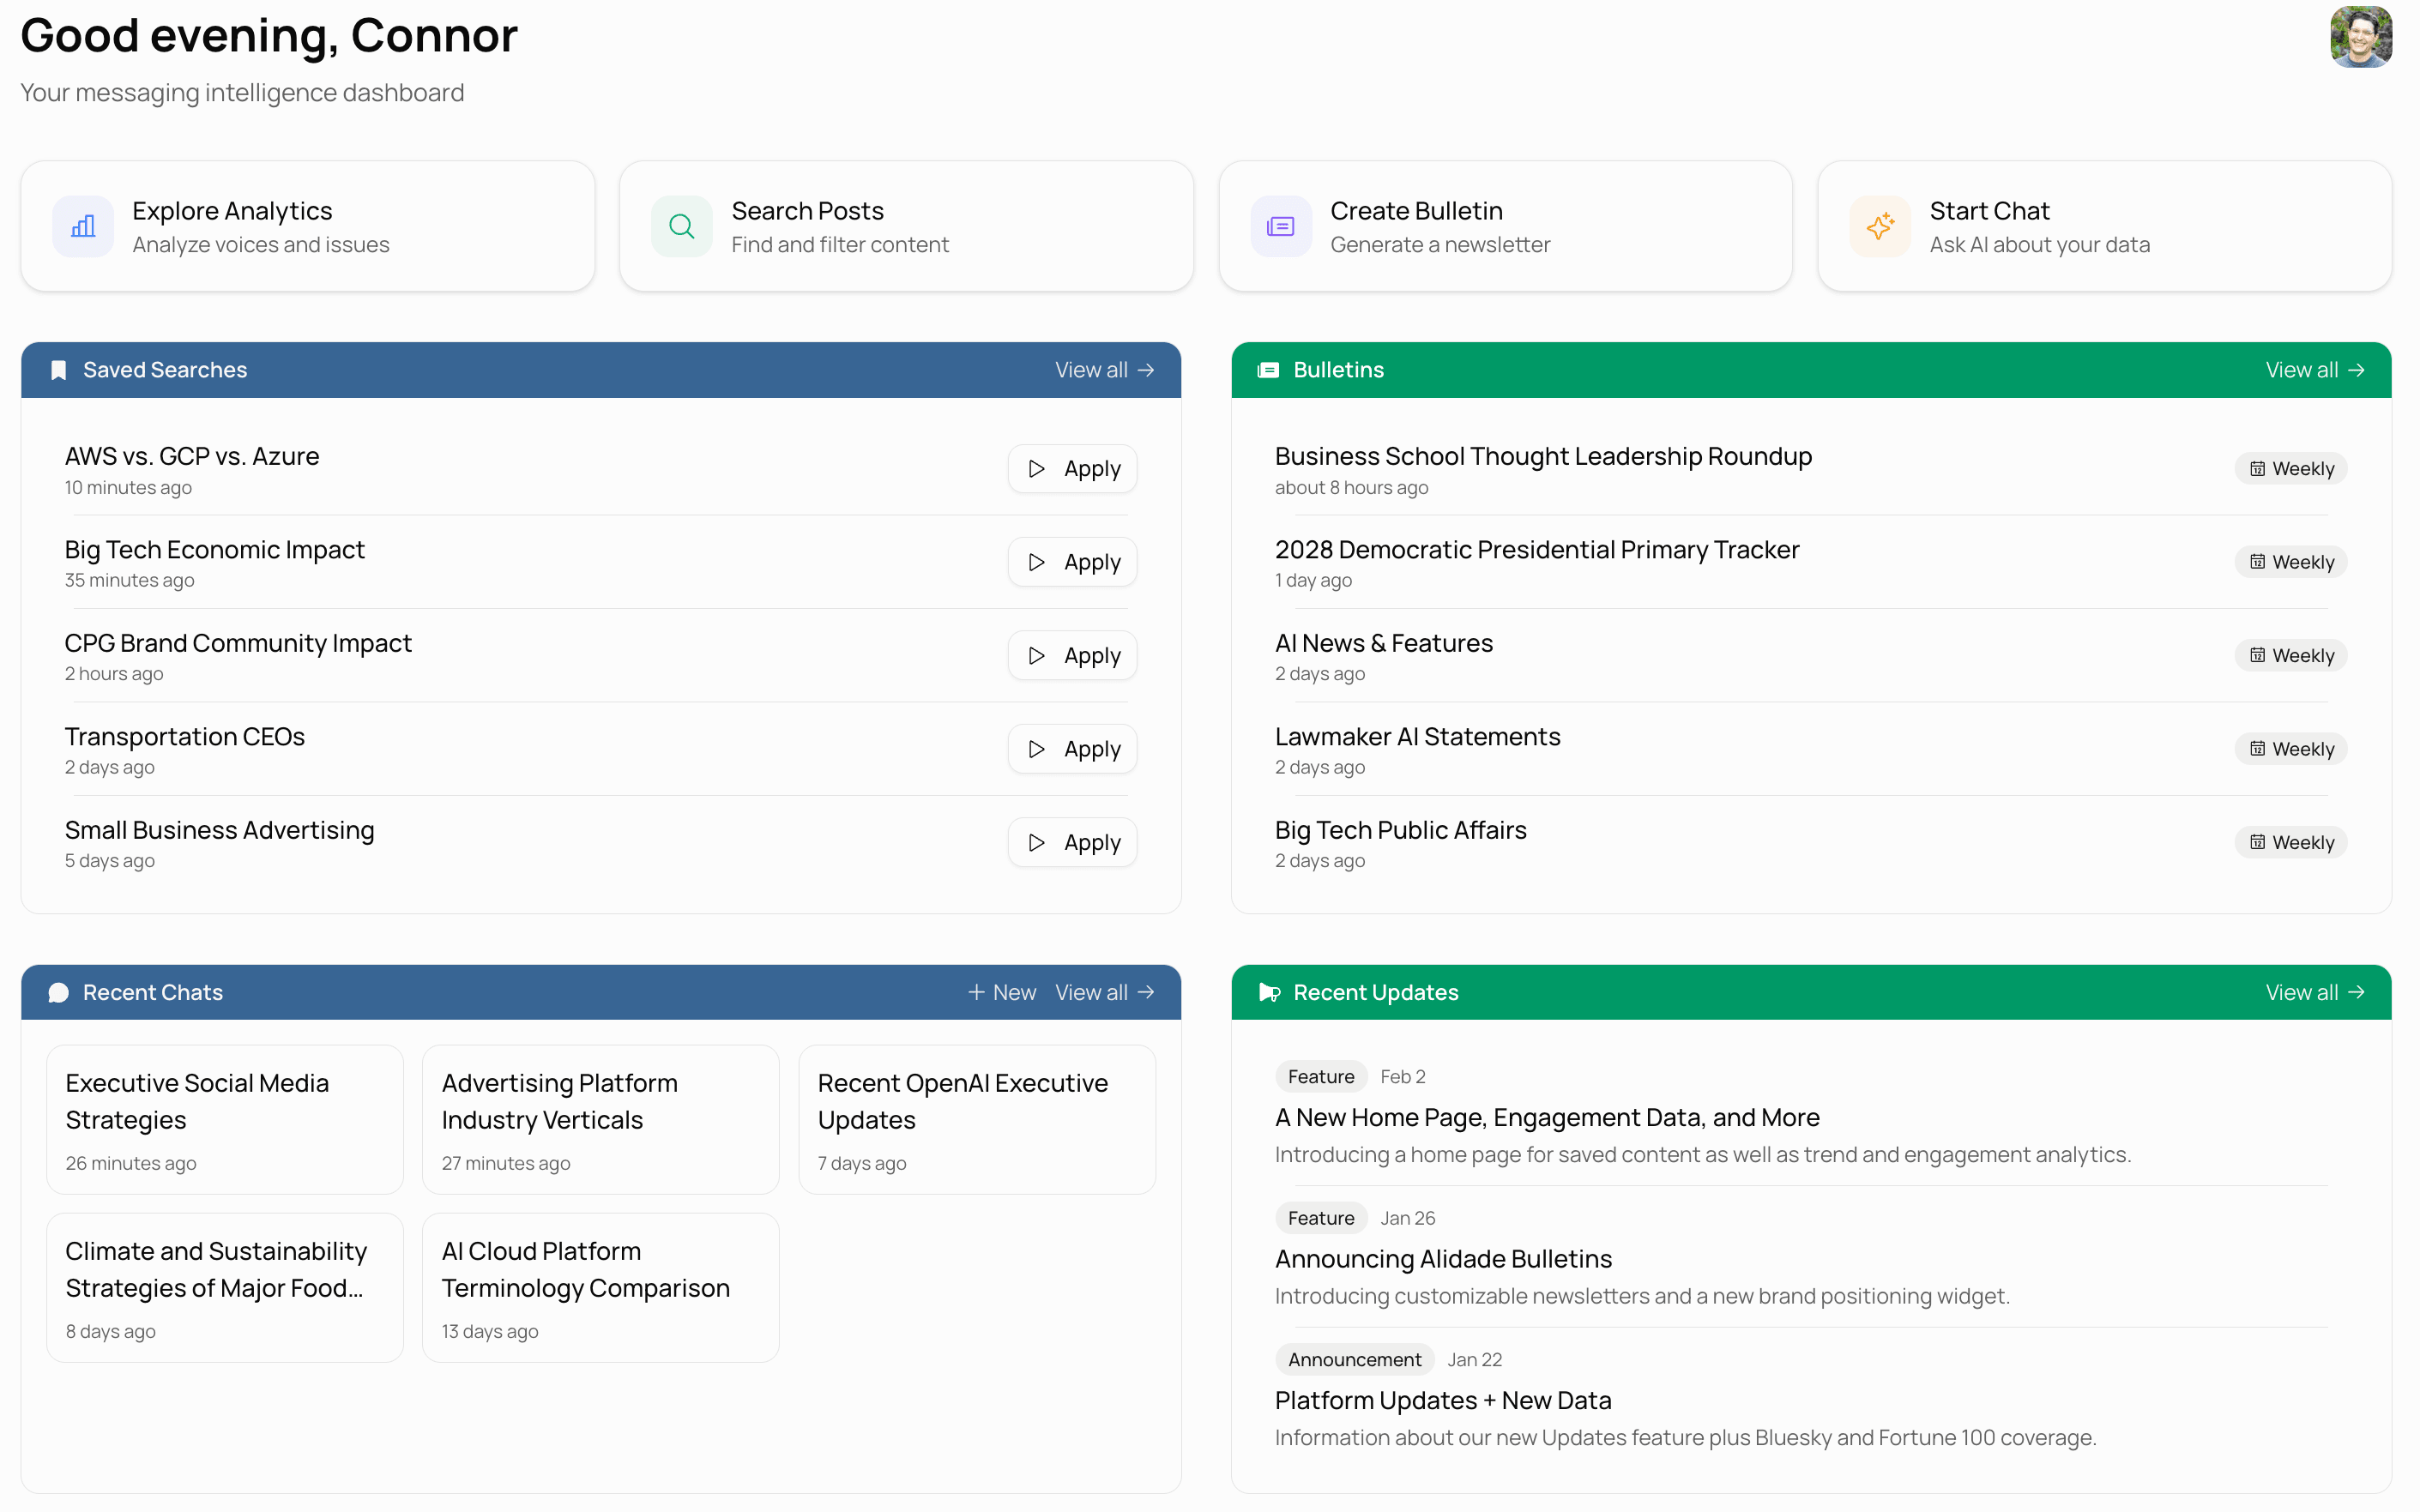Start a new chat via the New button
The image size is (2420, 1512).
click(x=1001, y=992)
